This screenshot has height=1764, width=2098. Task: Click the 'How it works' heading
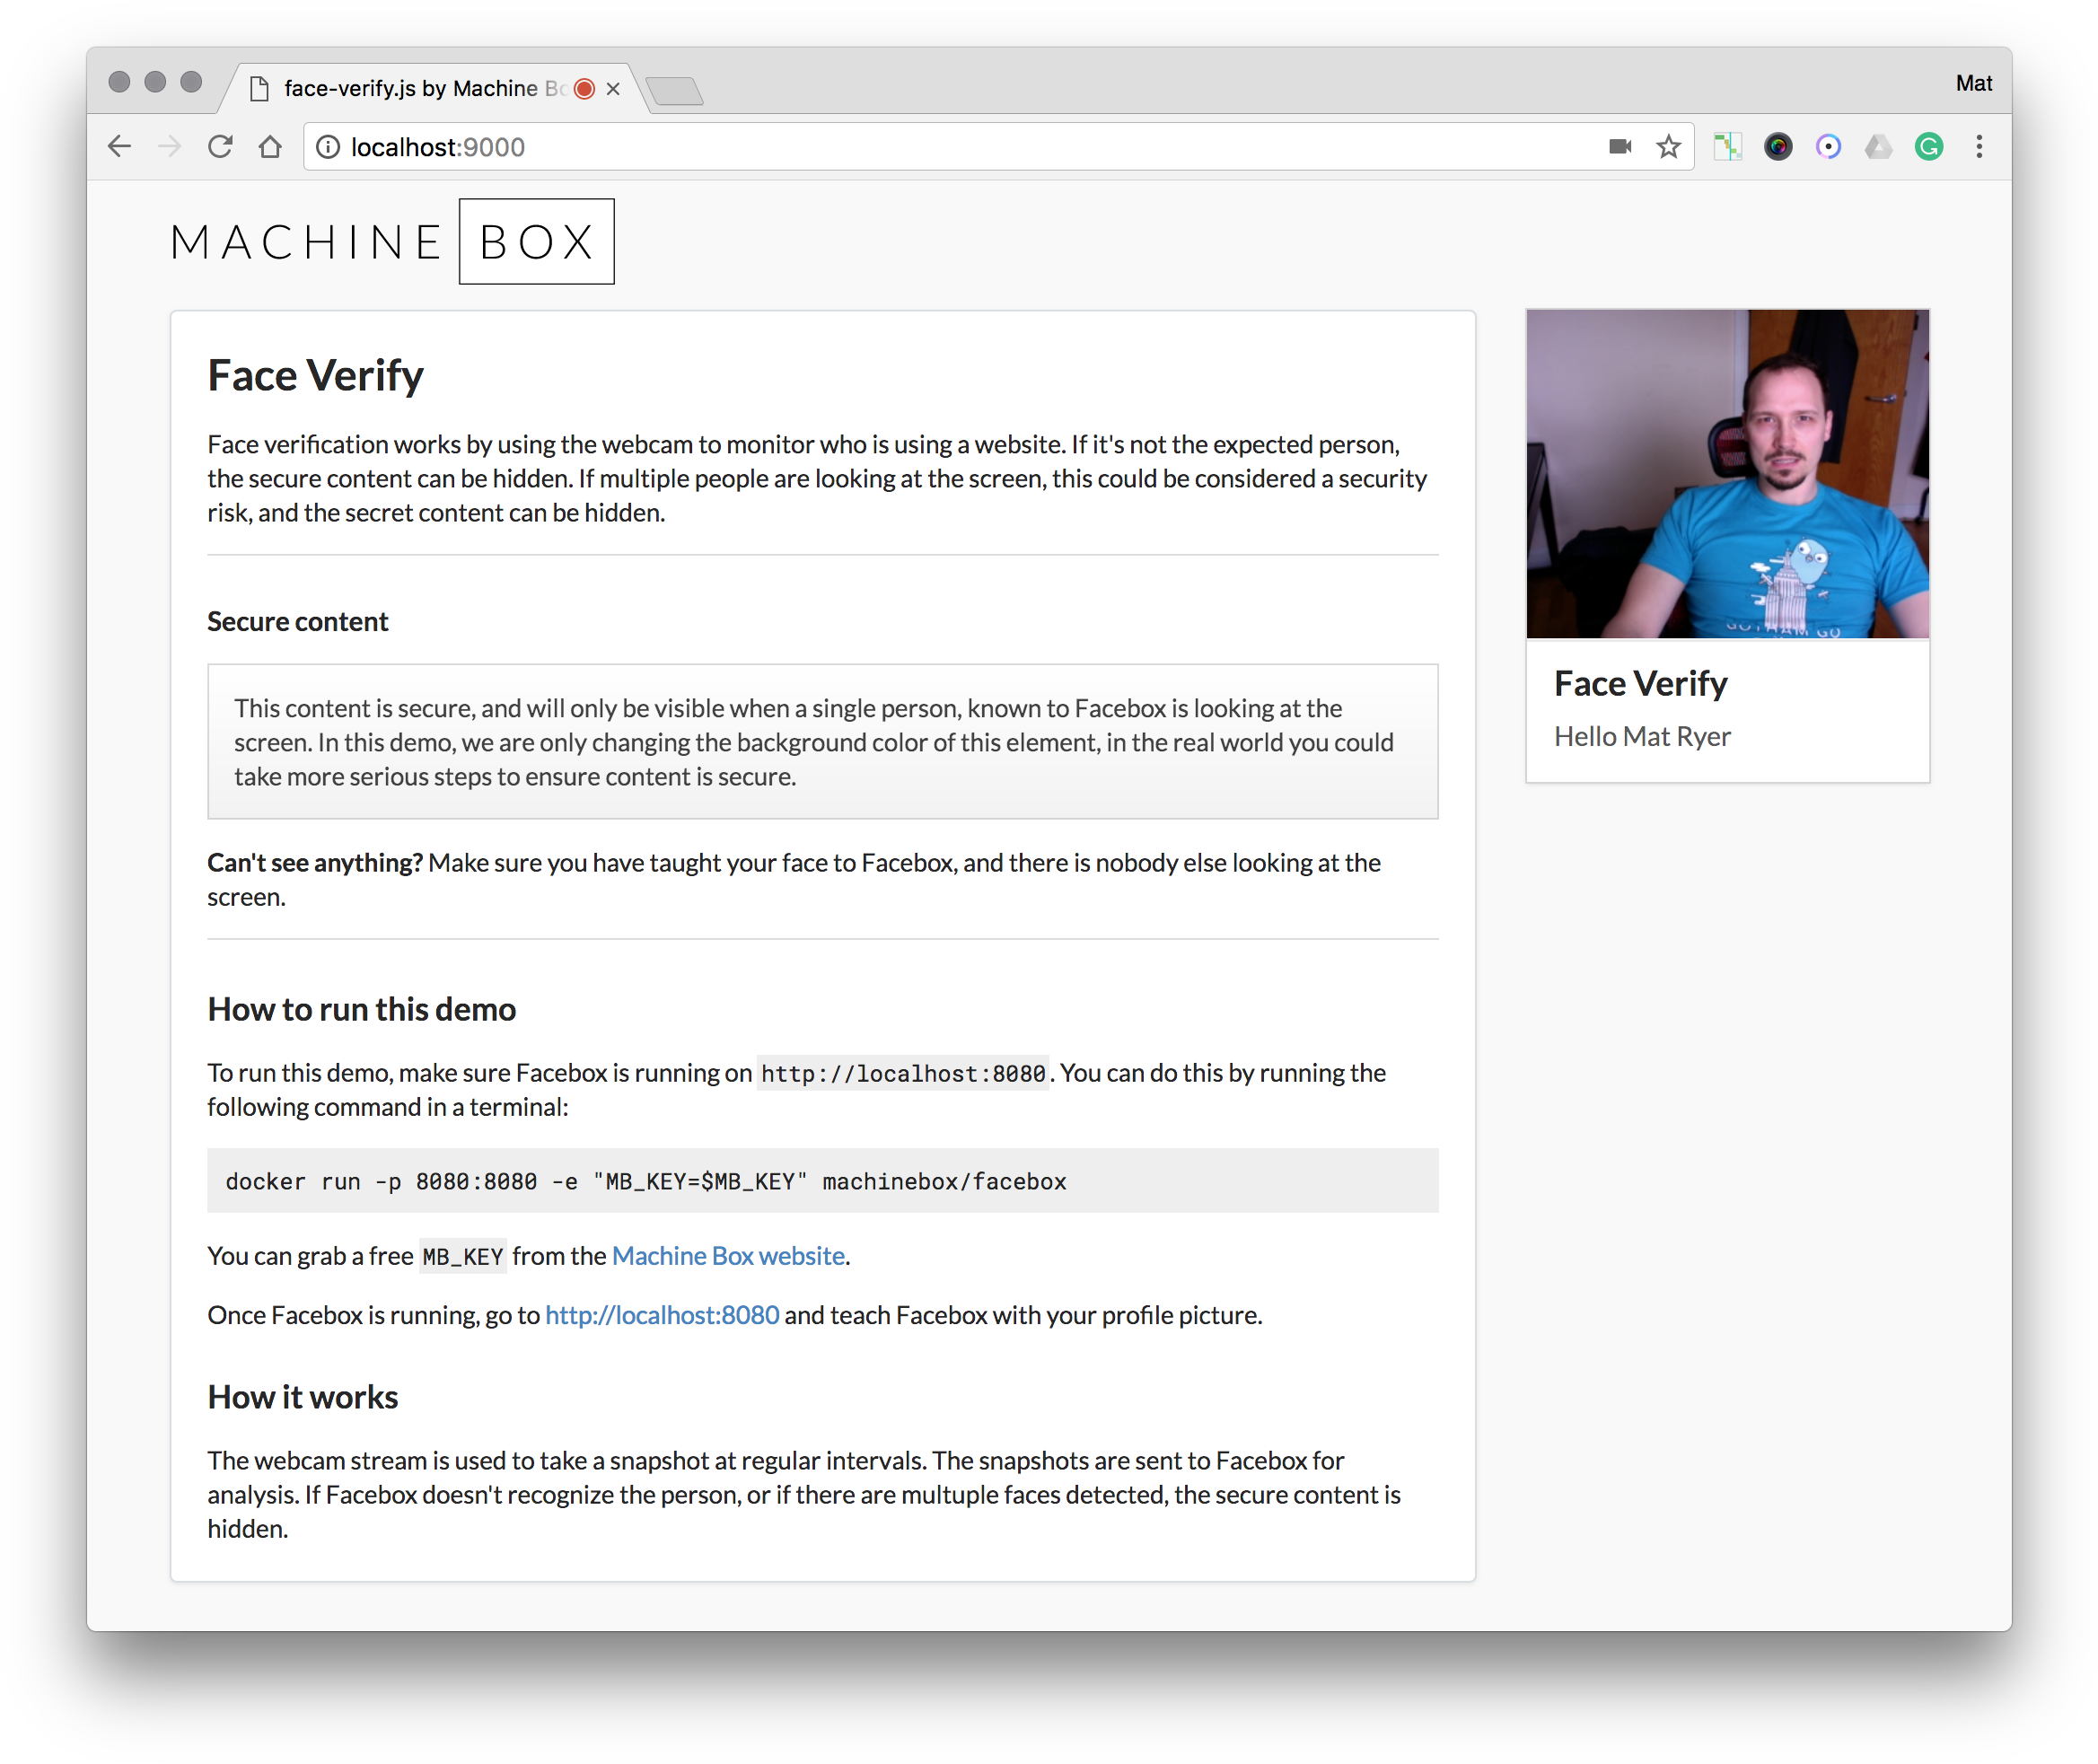(302, 1396)
